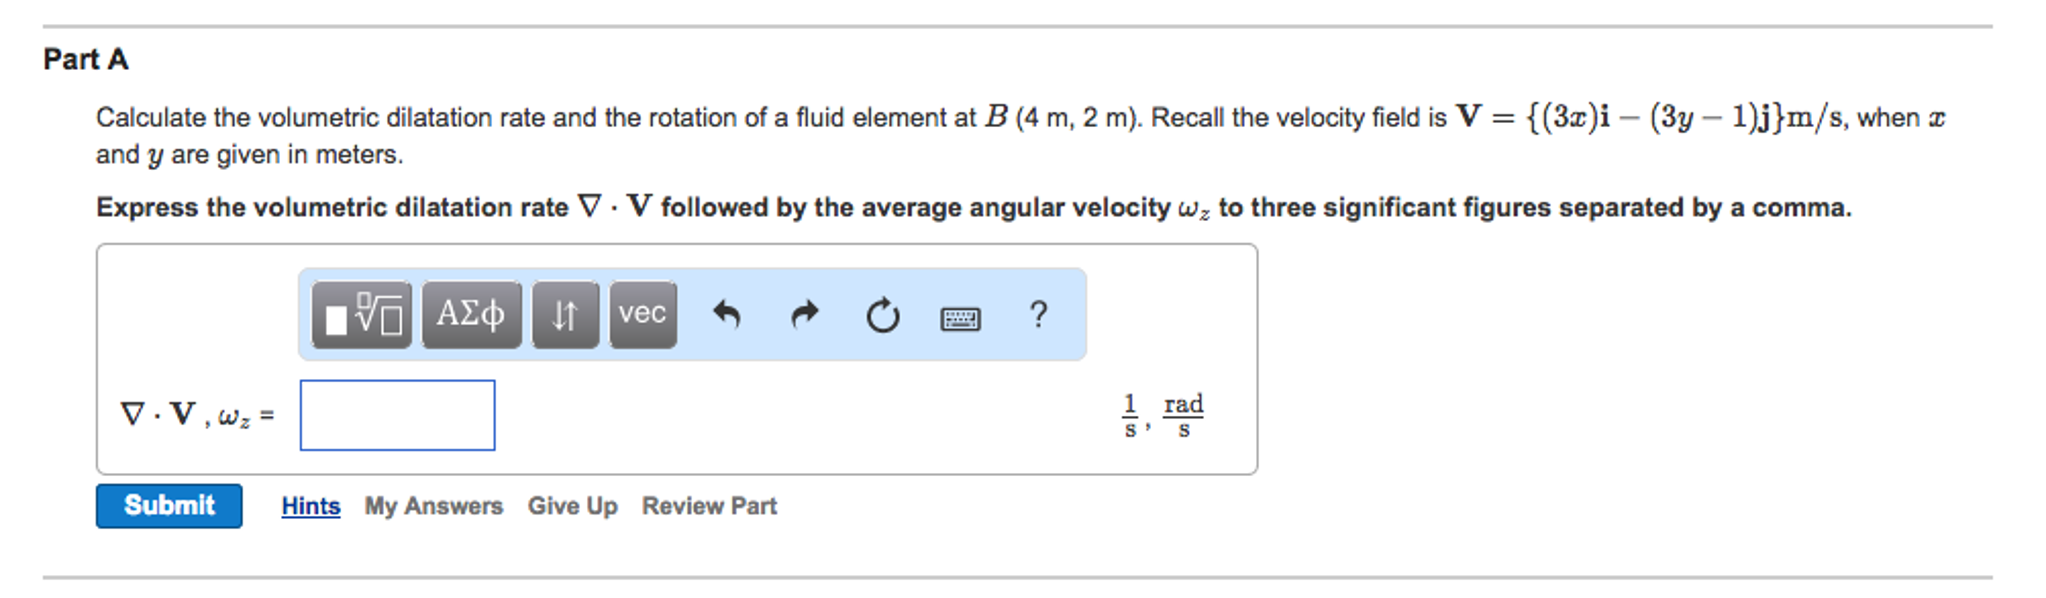Open the Hints link
2046x598 pixels.
(x=310, y=506)
